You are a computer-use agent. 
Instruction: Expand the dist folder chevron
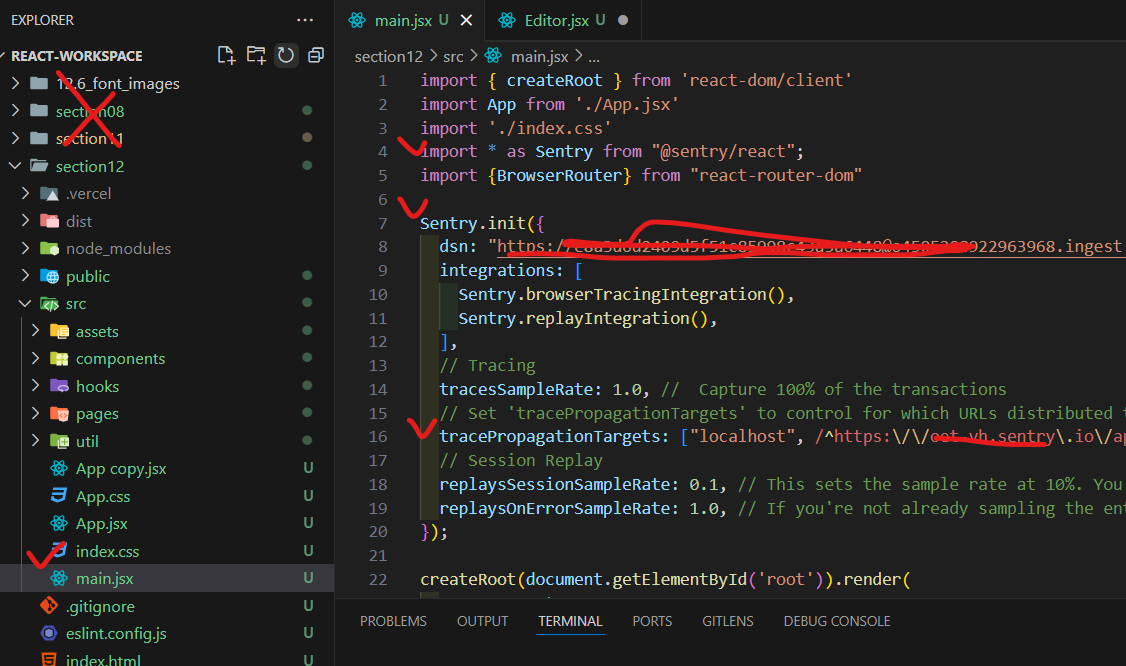25,221
